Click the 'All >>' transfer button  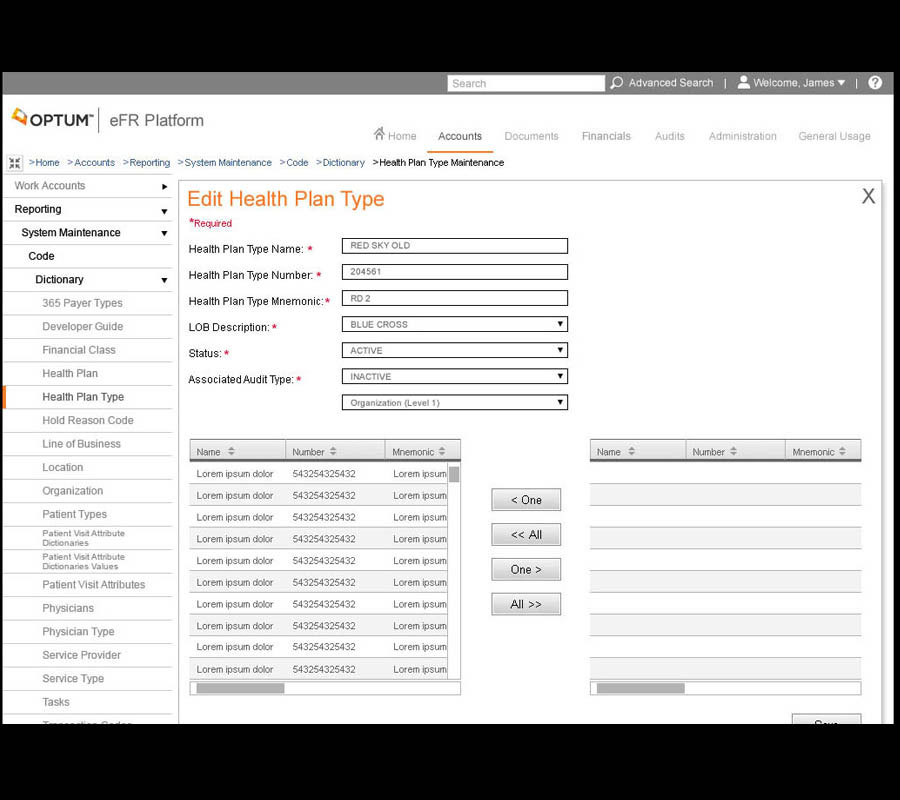tap(526, 604)
